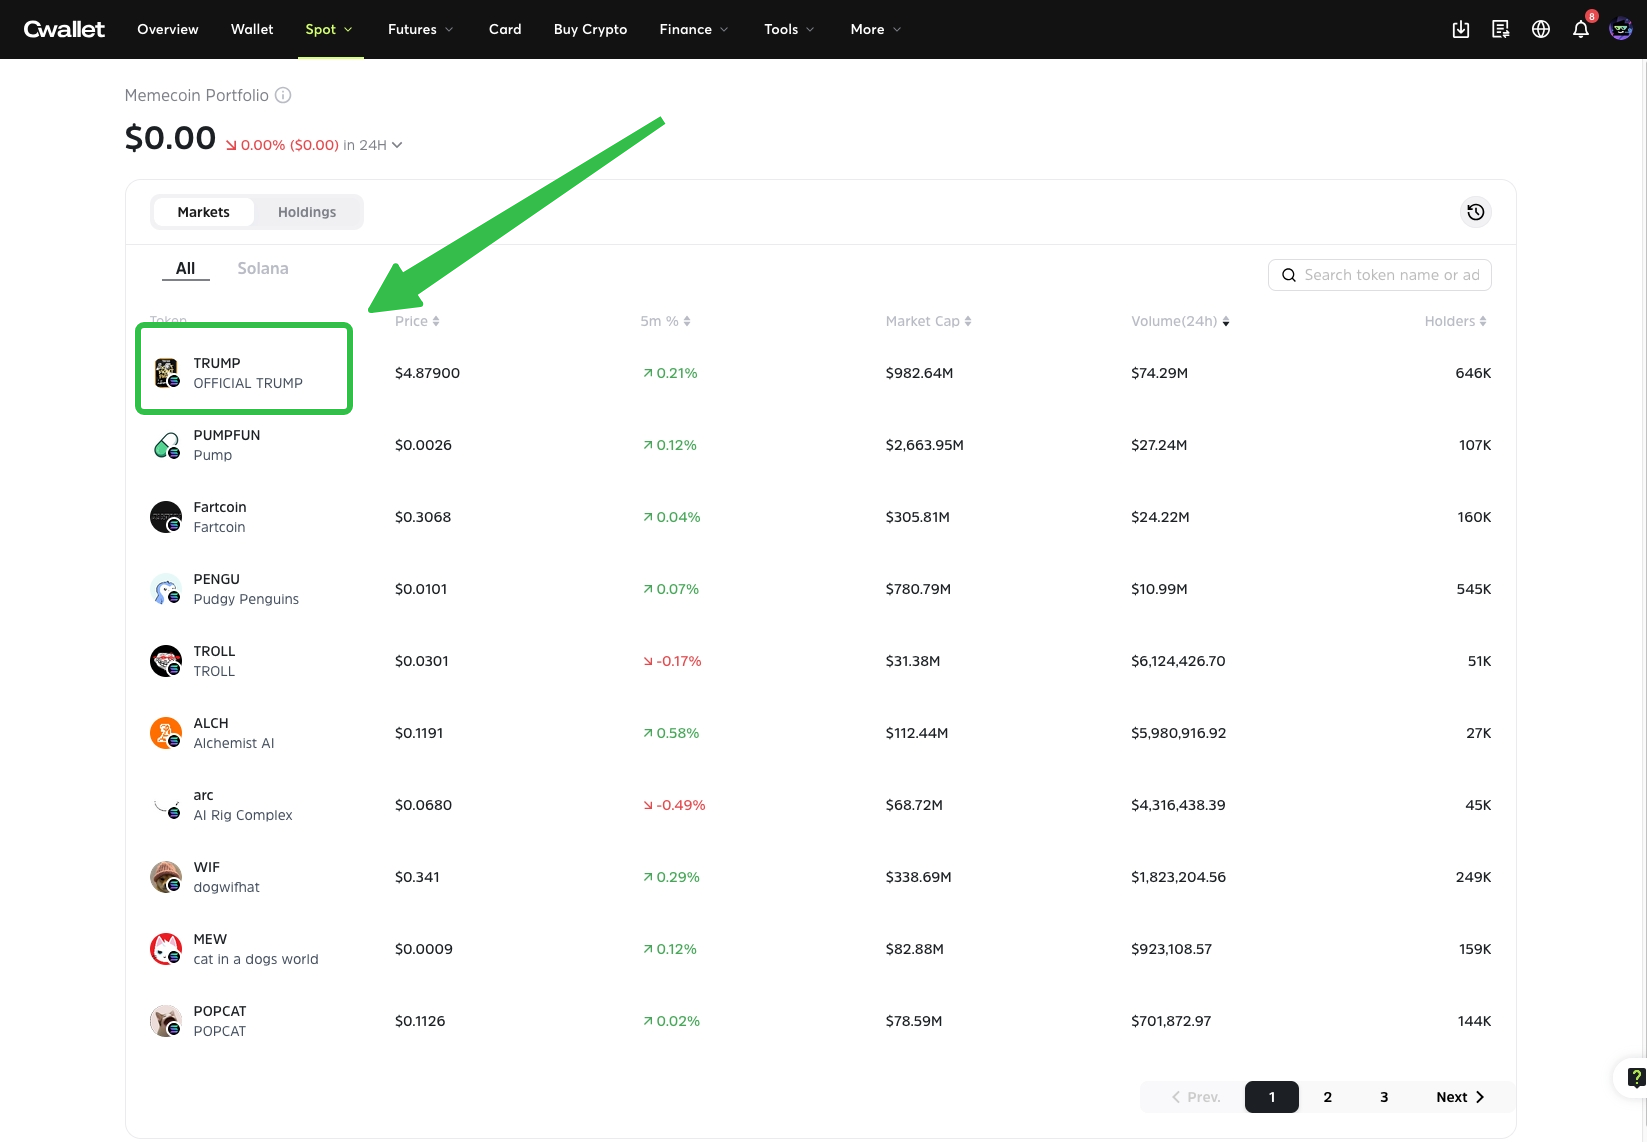This screenshot has width=1647, height=1142.
Task: Click the history clock icon
Action: coord(1475,212)
